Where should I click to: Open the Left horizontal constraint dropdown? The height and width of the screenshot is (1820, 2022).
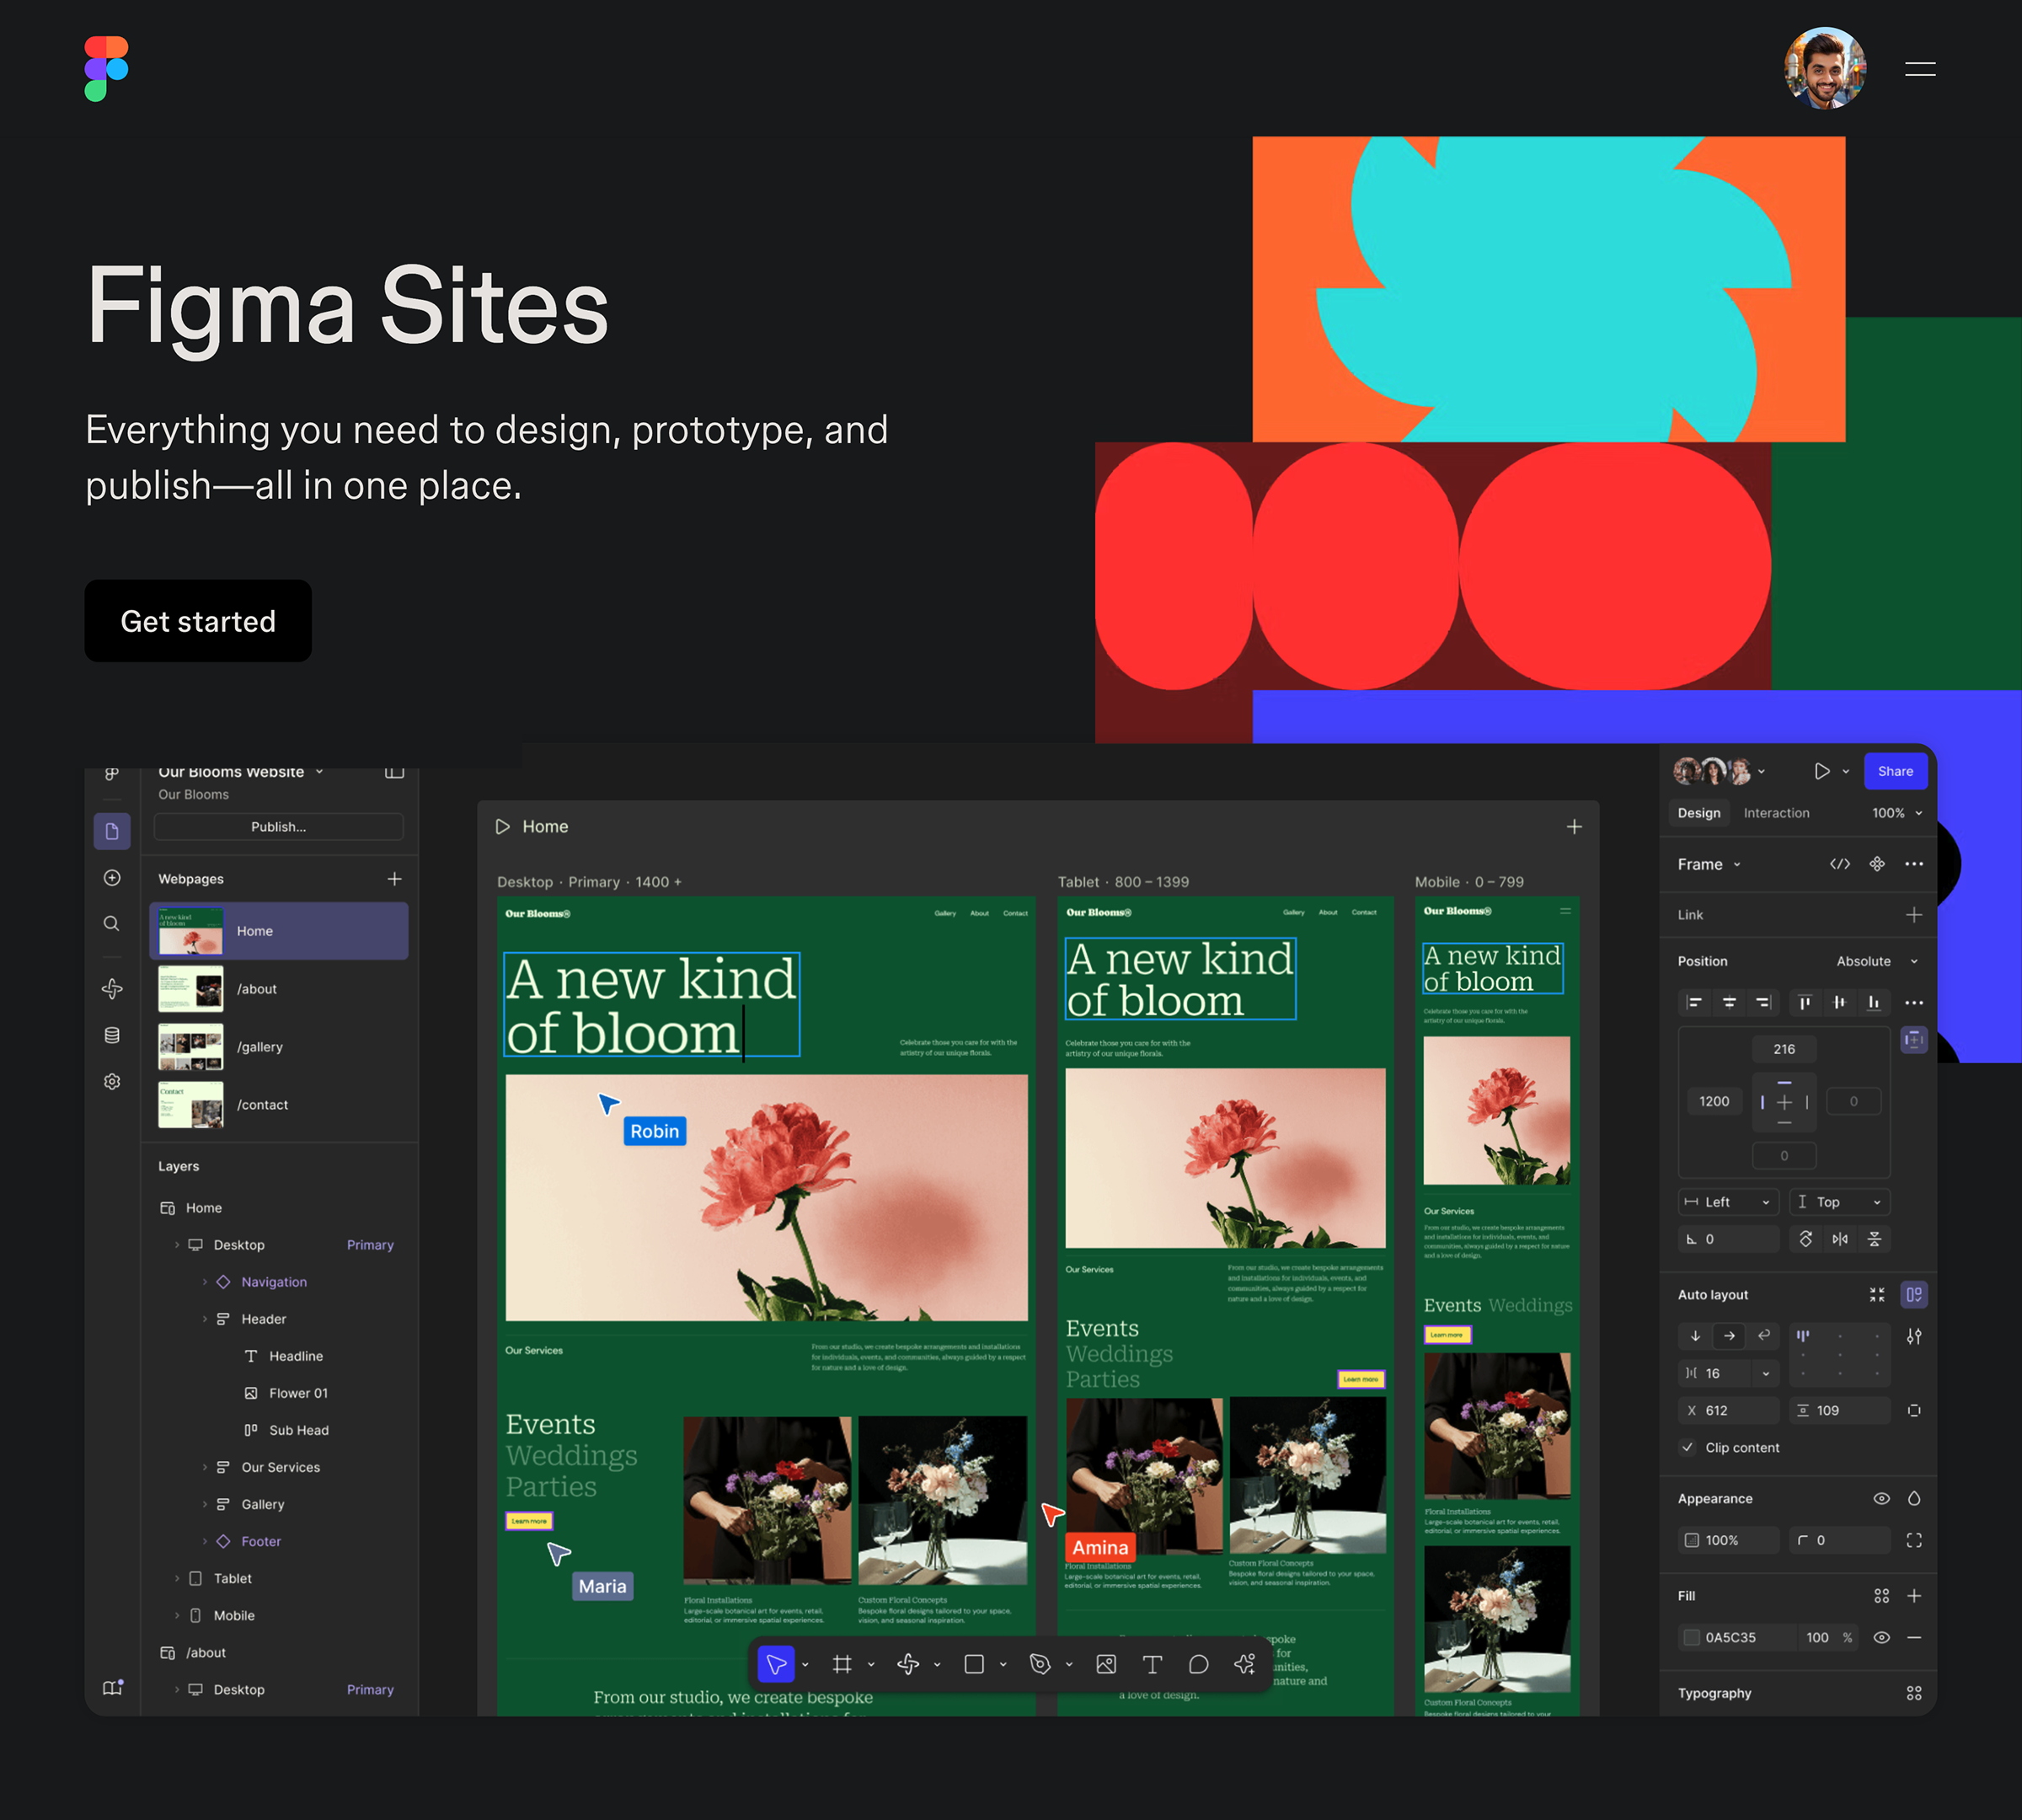click(x=1728, y=1202)
